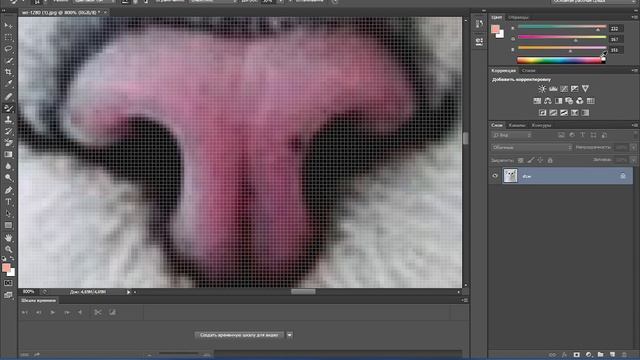The height and width of the screenshot is (360, 640).
Task: Toggle visibility eye of the layer
Action: [495, 176]
